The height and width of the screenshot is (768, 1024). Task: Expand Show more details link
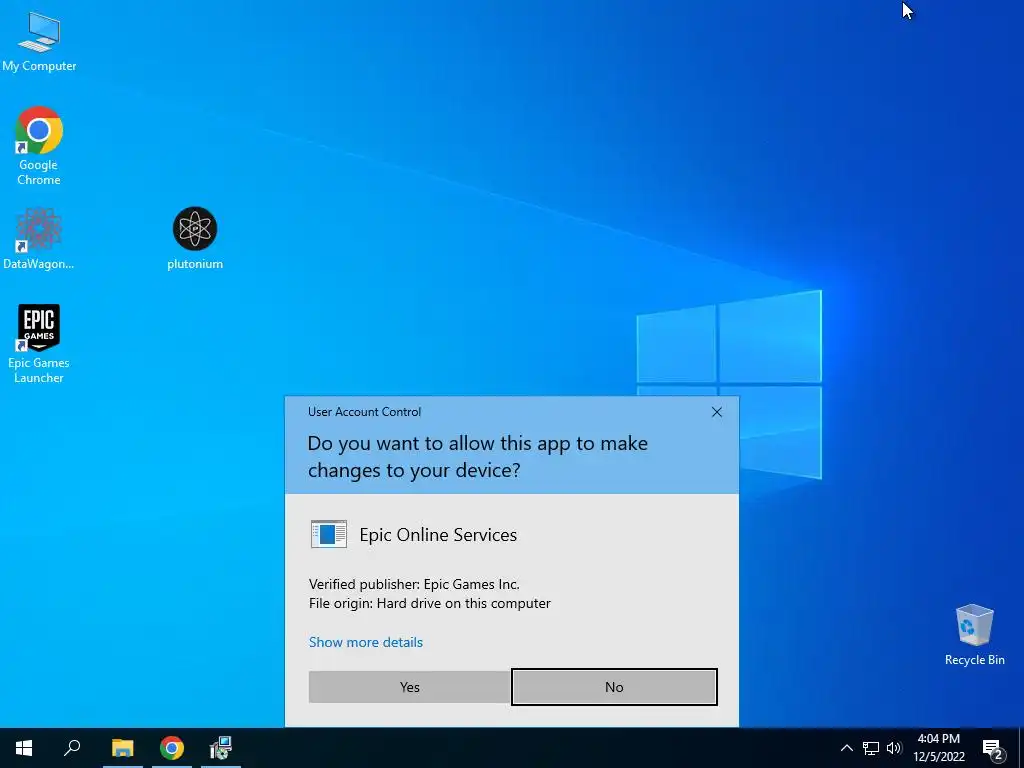[x=366, y=642]
